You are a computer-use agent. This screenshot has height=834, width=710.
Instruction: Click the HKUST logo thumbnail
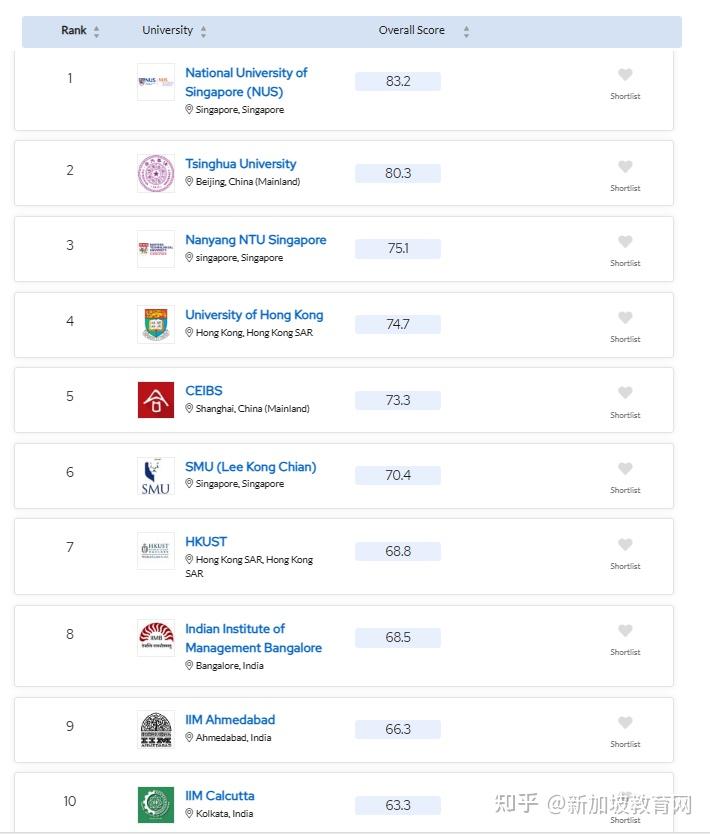point(156,551)
